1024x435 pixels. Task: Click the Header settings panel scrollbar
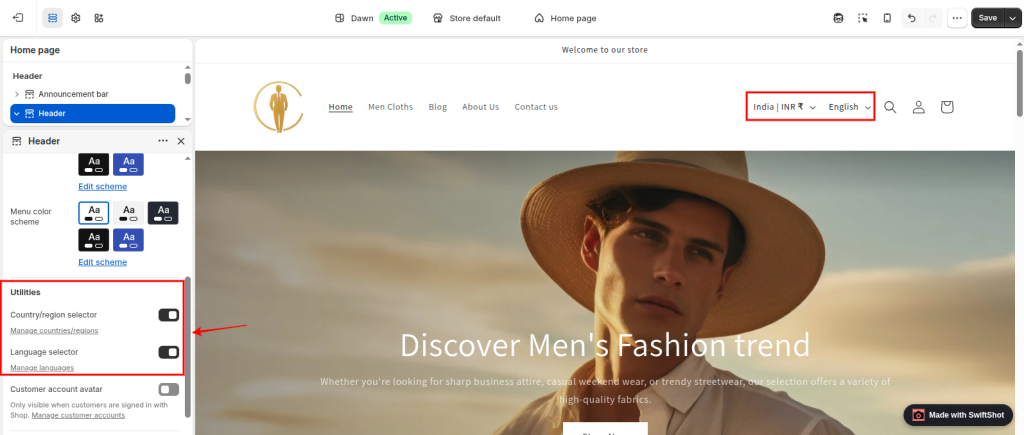coord(188,346)
